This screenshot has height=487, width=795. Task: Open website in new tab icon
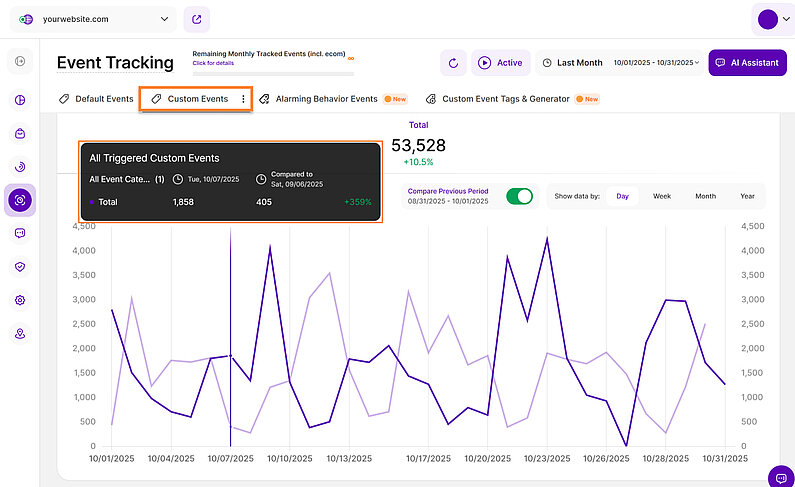[197, 19]
